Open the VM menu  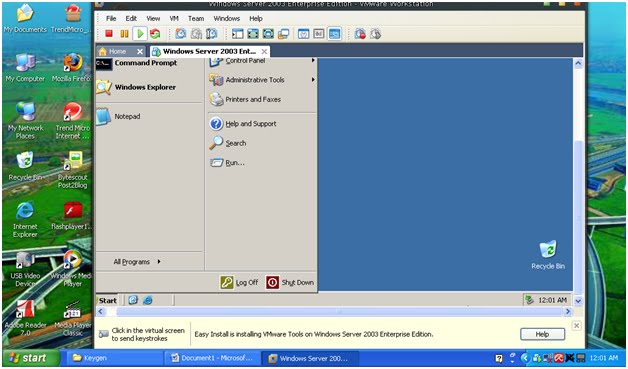[x=174, y=18]
